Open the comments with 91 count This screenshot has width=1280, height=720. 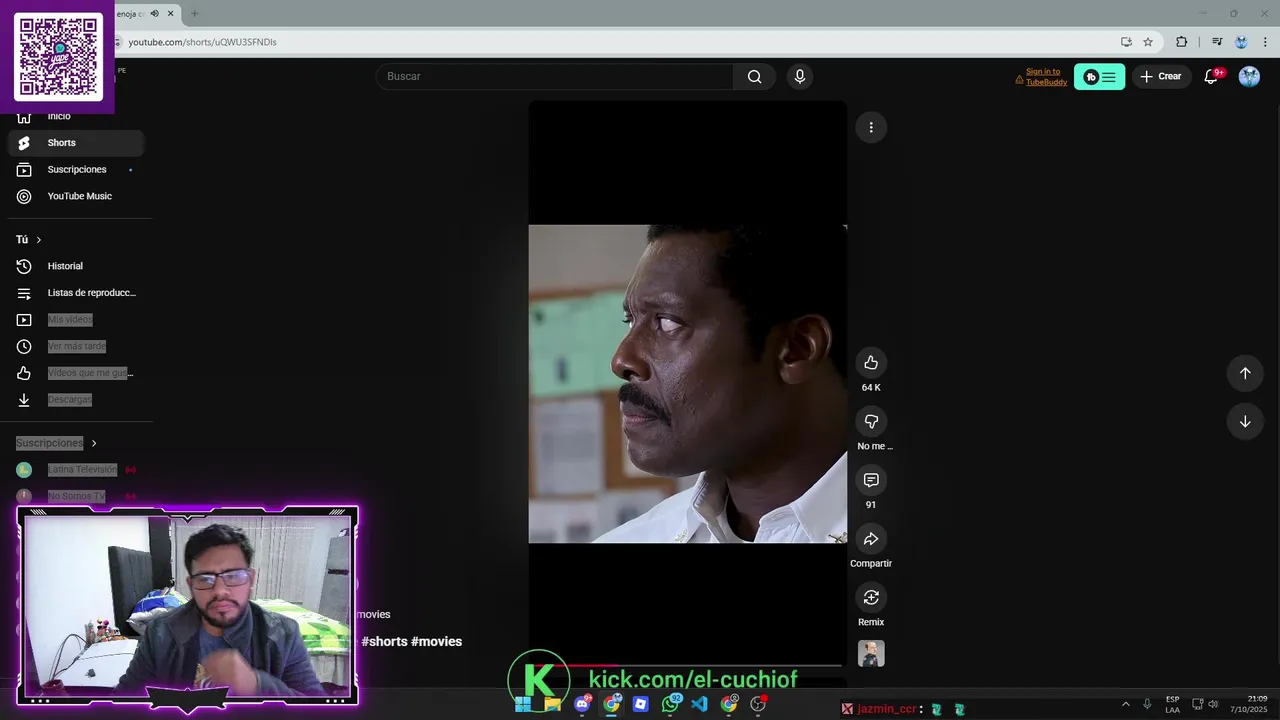[871, 480]
